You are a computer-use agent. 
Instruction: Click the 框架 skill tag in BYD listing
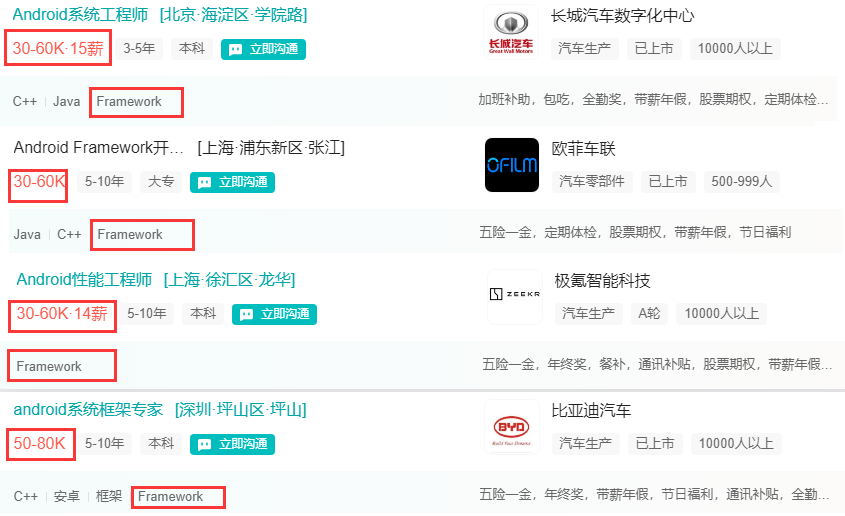click(x=109, y=496)
